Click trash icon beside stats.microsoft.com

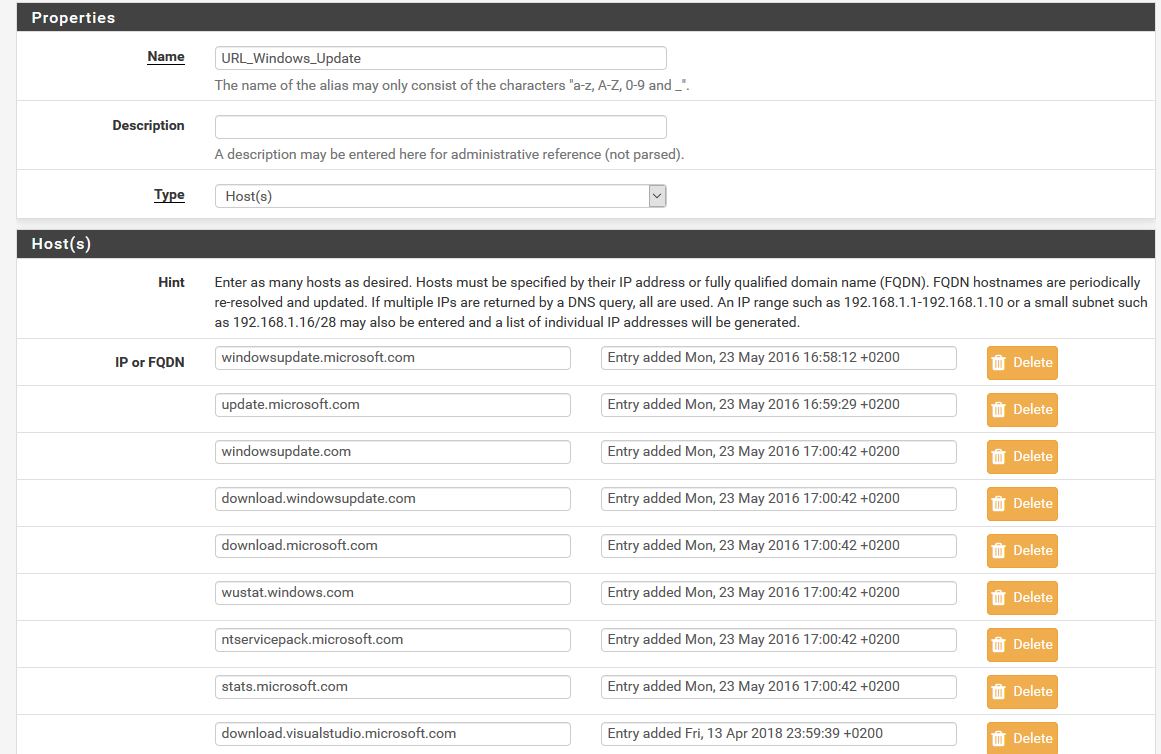998,692
